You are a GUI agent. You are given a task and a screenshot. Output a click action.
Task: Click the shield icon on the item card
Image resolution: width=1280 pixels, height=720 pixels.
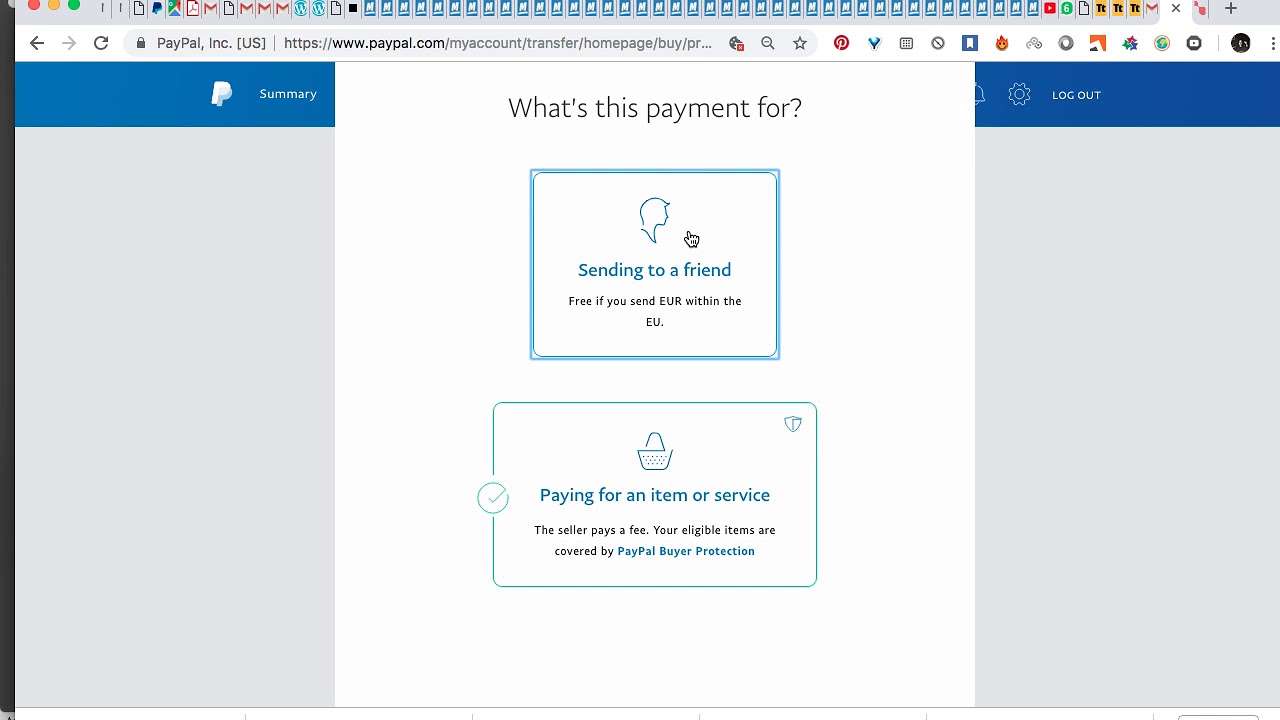[793, 424]
